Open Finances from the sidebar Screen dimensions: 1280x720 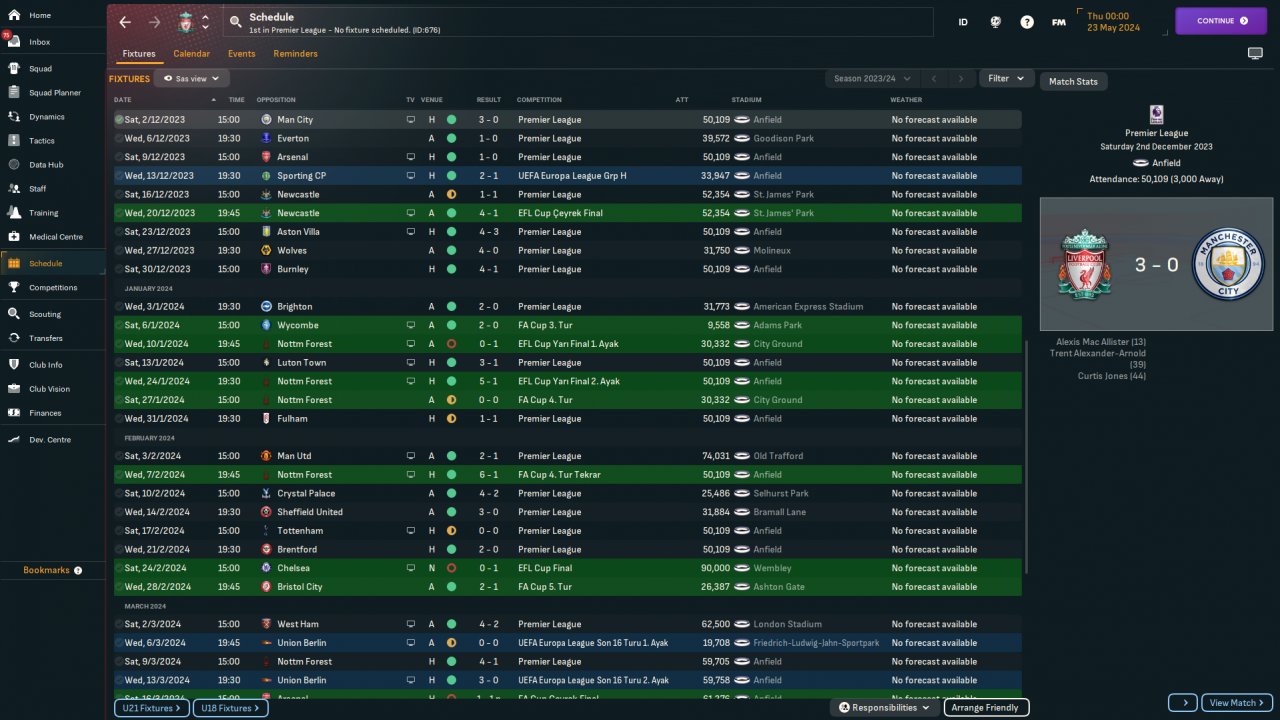[x=53, y=413]
